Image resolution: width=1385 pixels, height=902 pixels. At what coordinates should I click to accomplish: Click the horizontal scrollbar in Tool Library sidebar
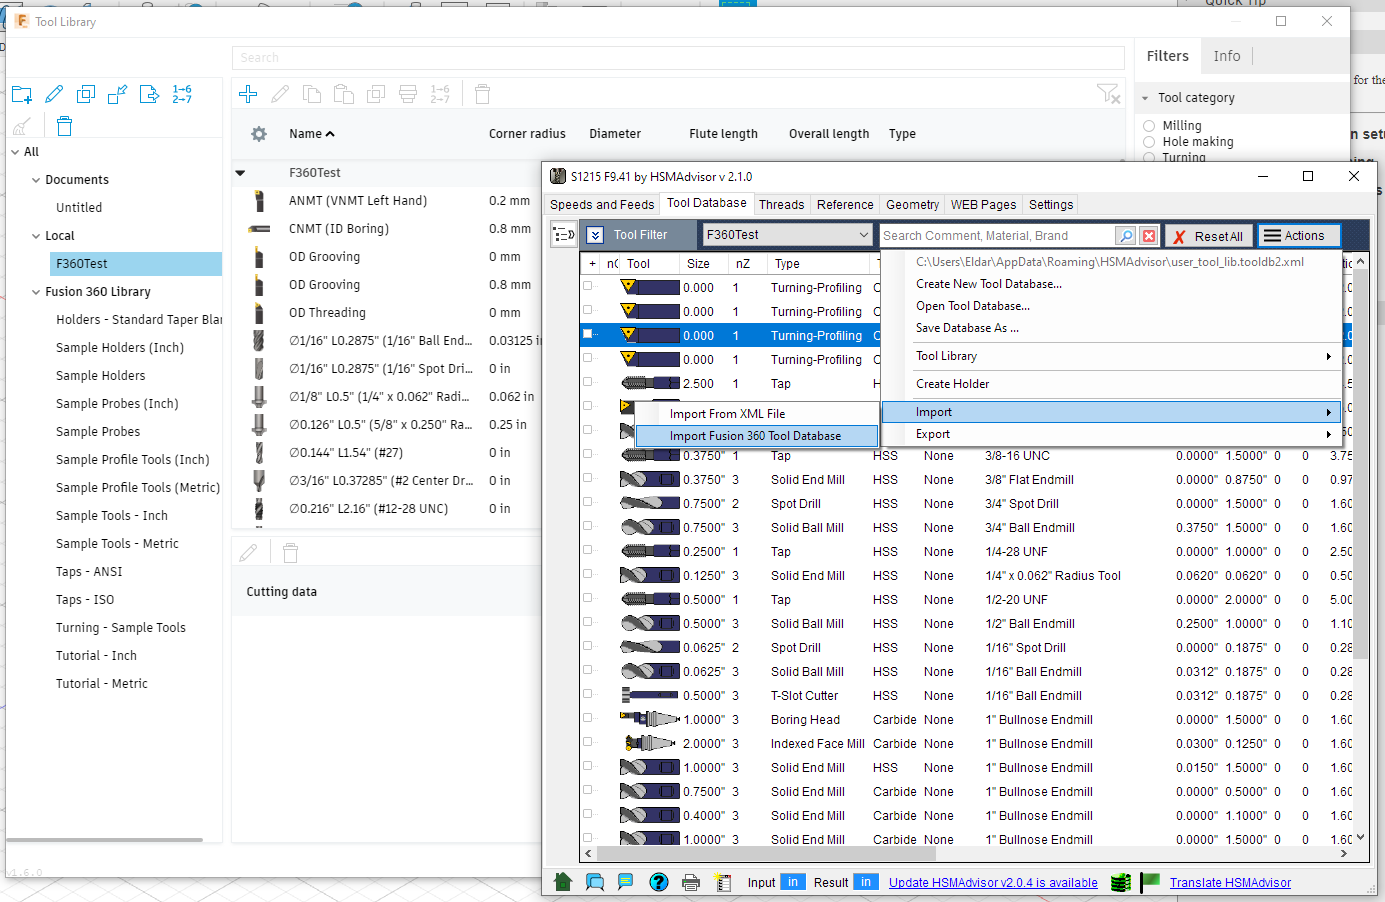105,840
